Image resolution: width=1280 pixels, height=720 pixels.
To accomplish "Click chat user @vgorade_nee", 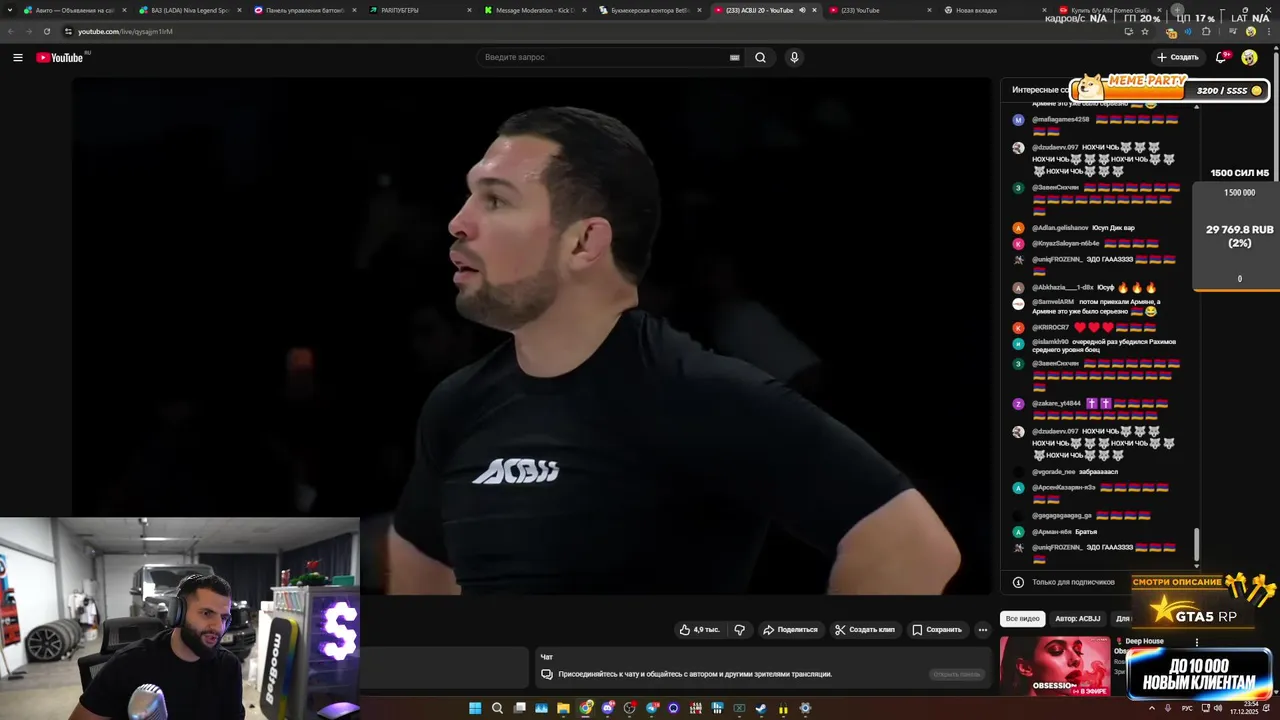I will (1054, 471).
